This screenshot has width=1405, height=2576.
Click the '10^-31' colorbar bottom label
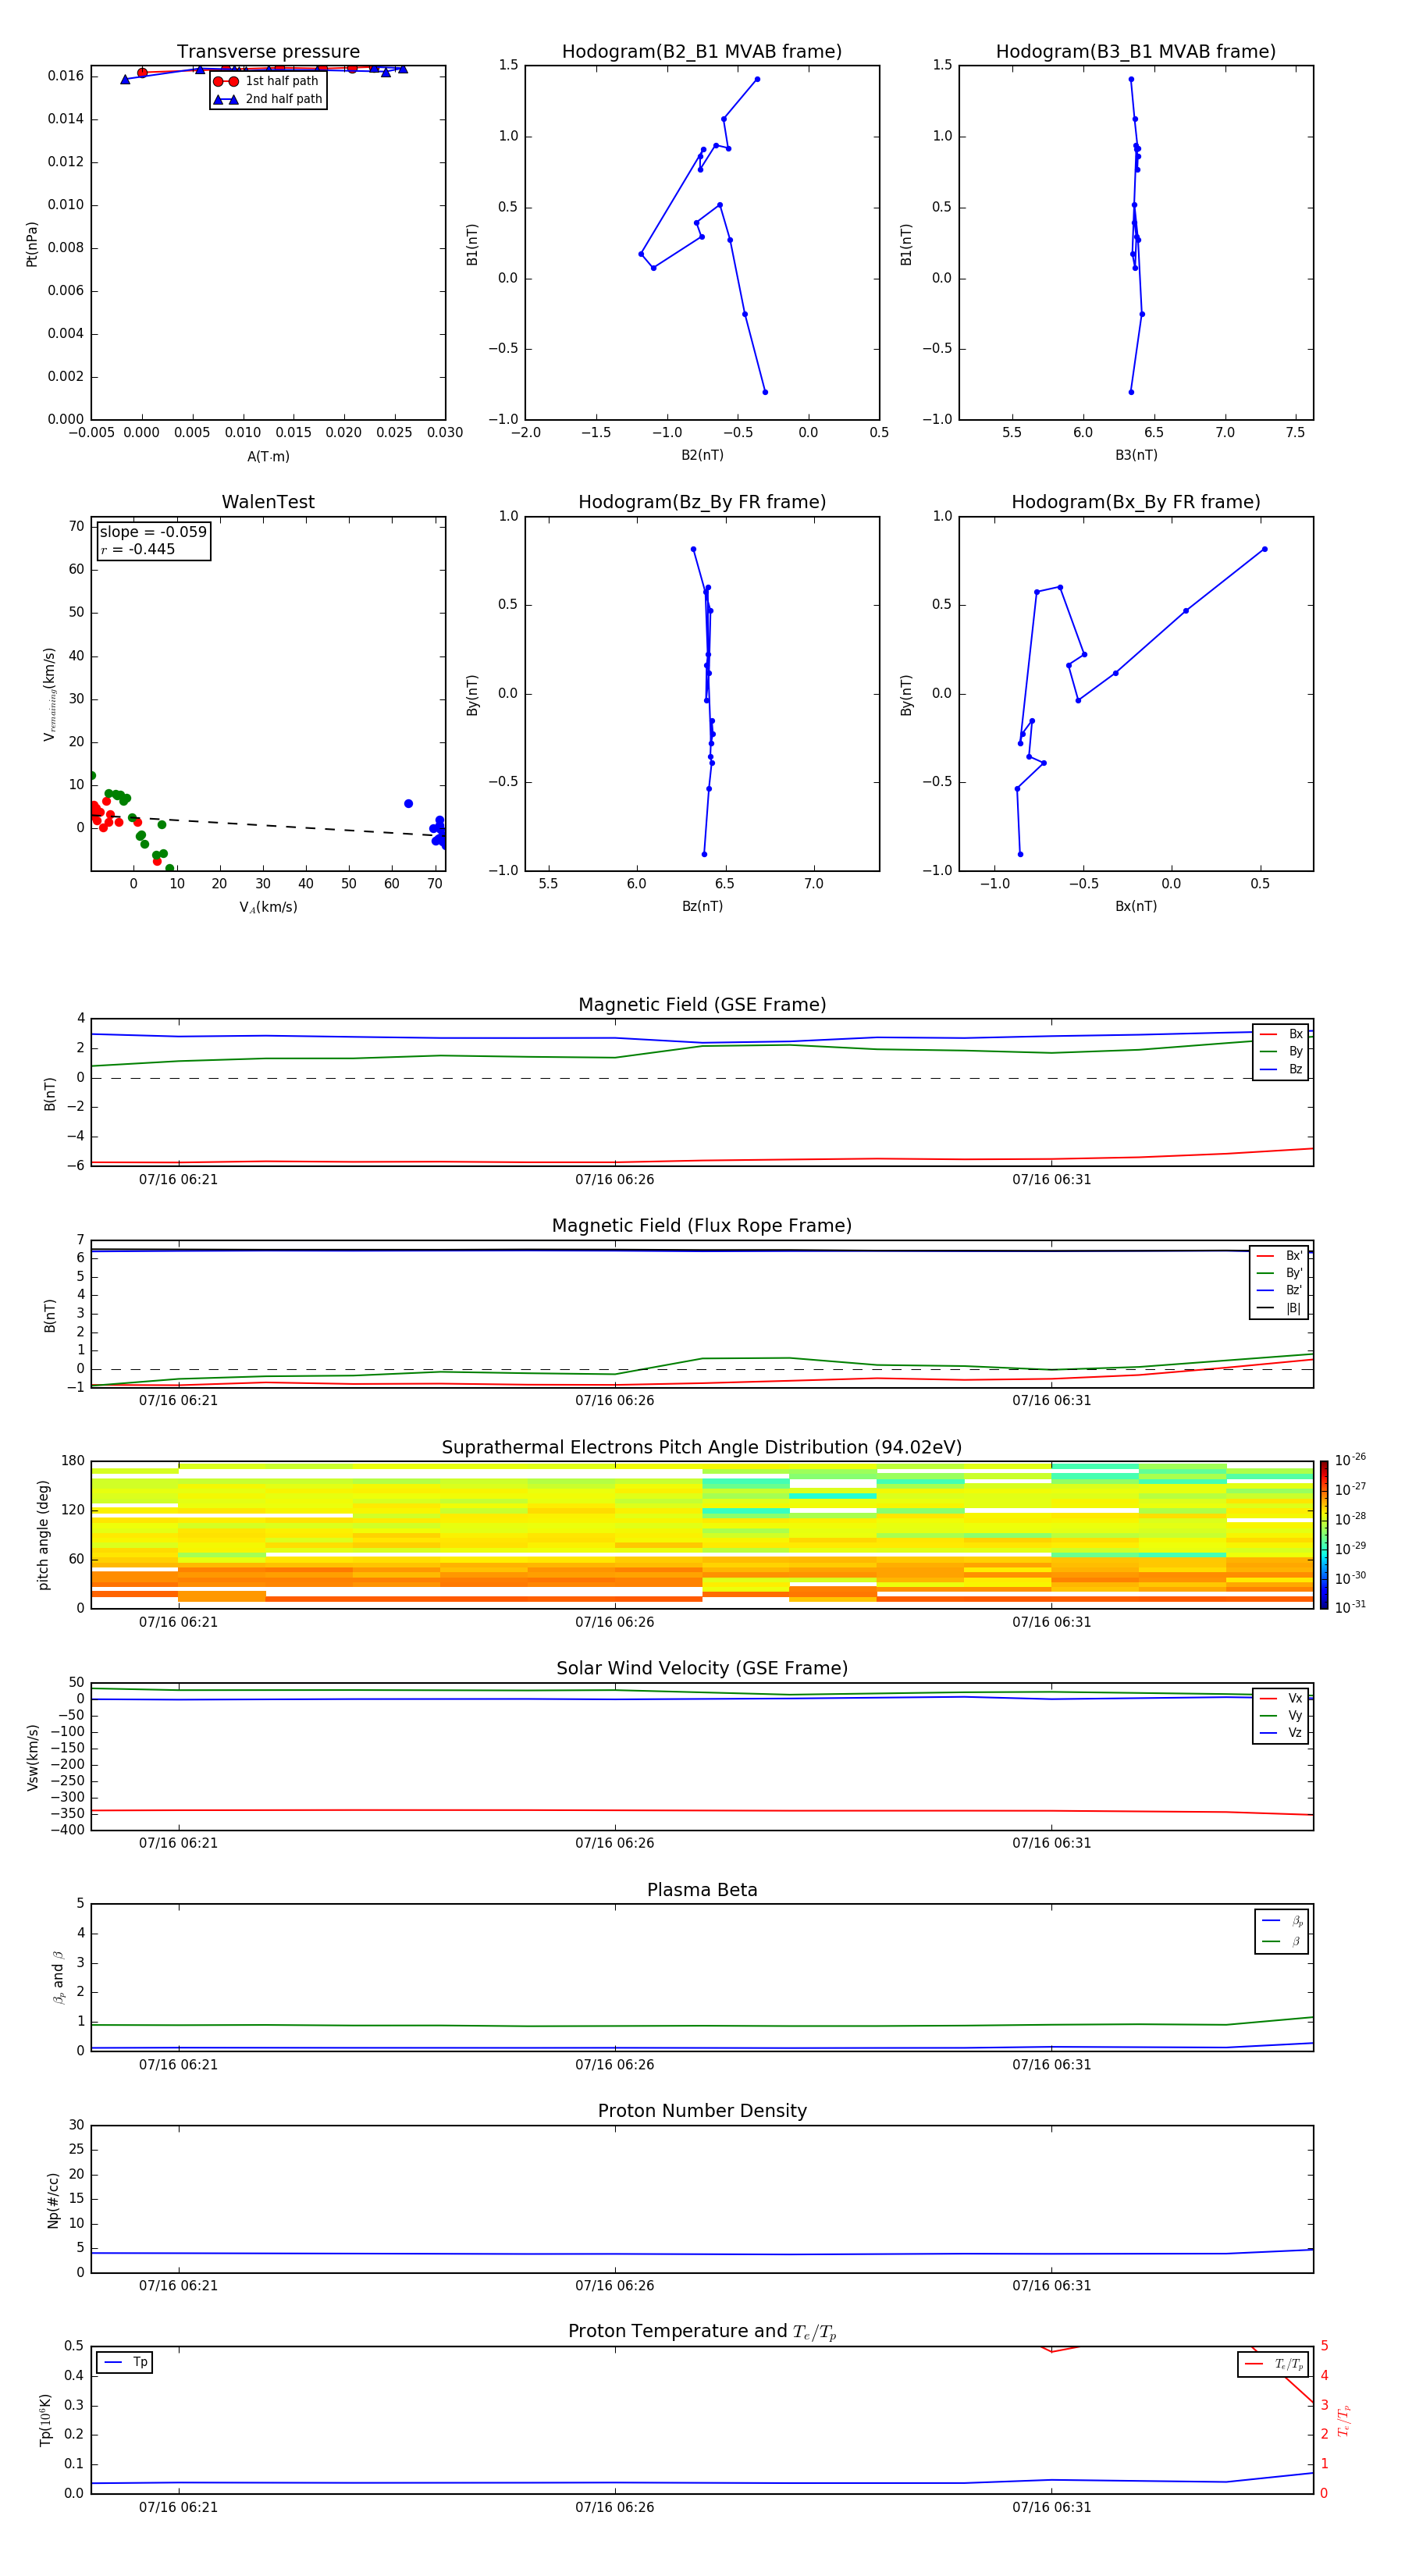click(1350, 1607)
